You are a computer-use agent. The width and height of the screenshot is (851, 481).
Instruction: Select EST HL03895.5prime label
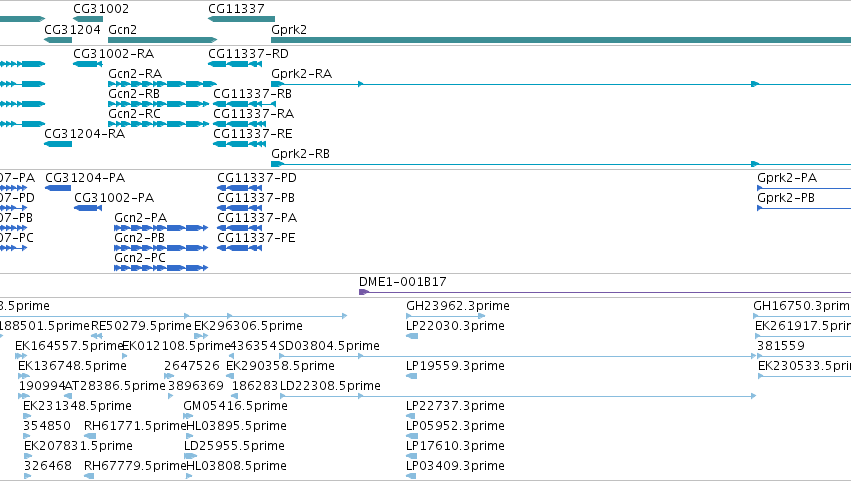237,426
